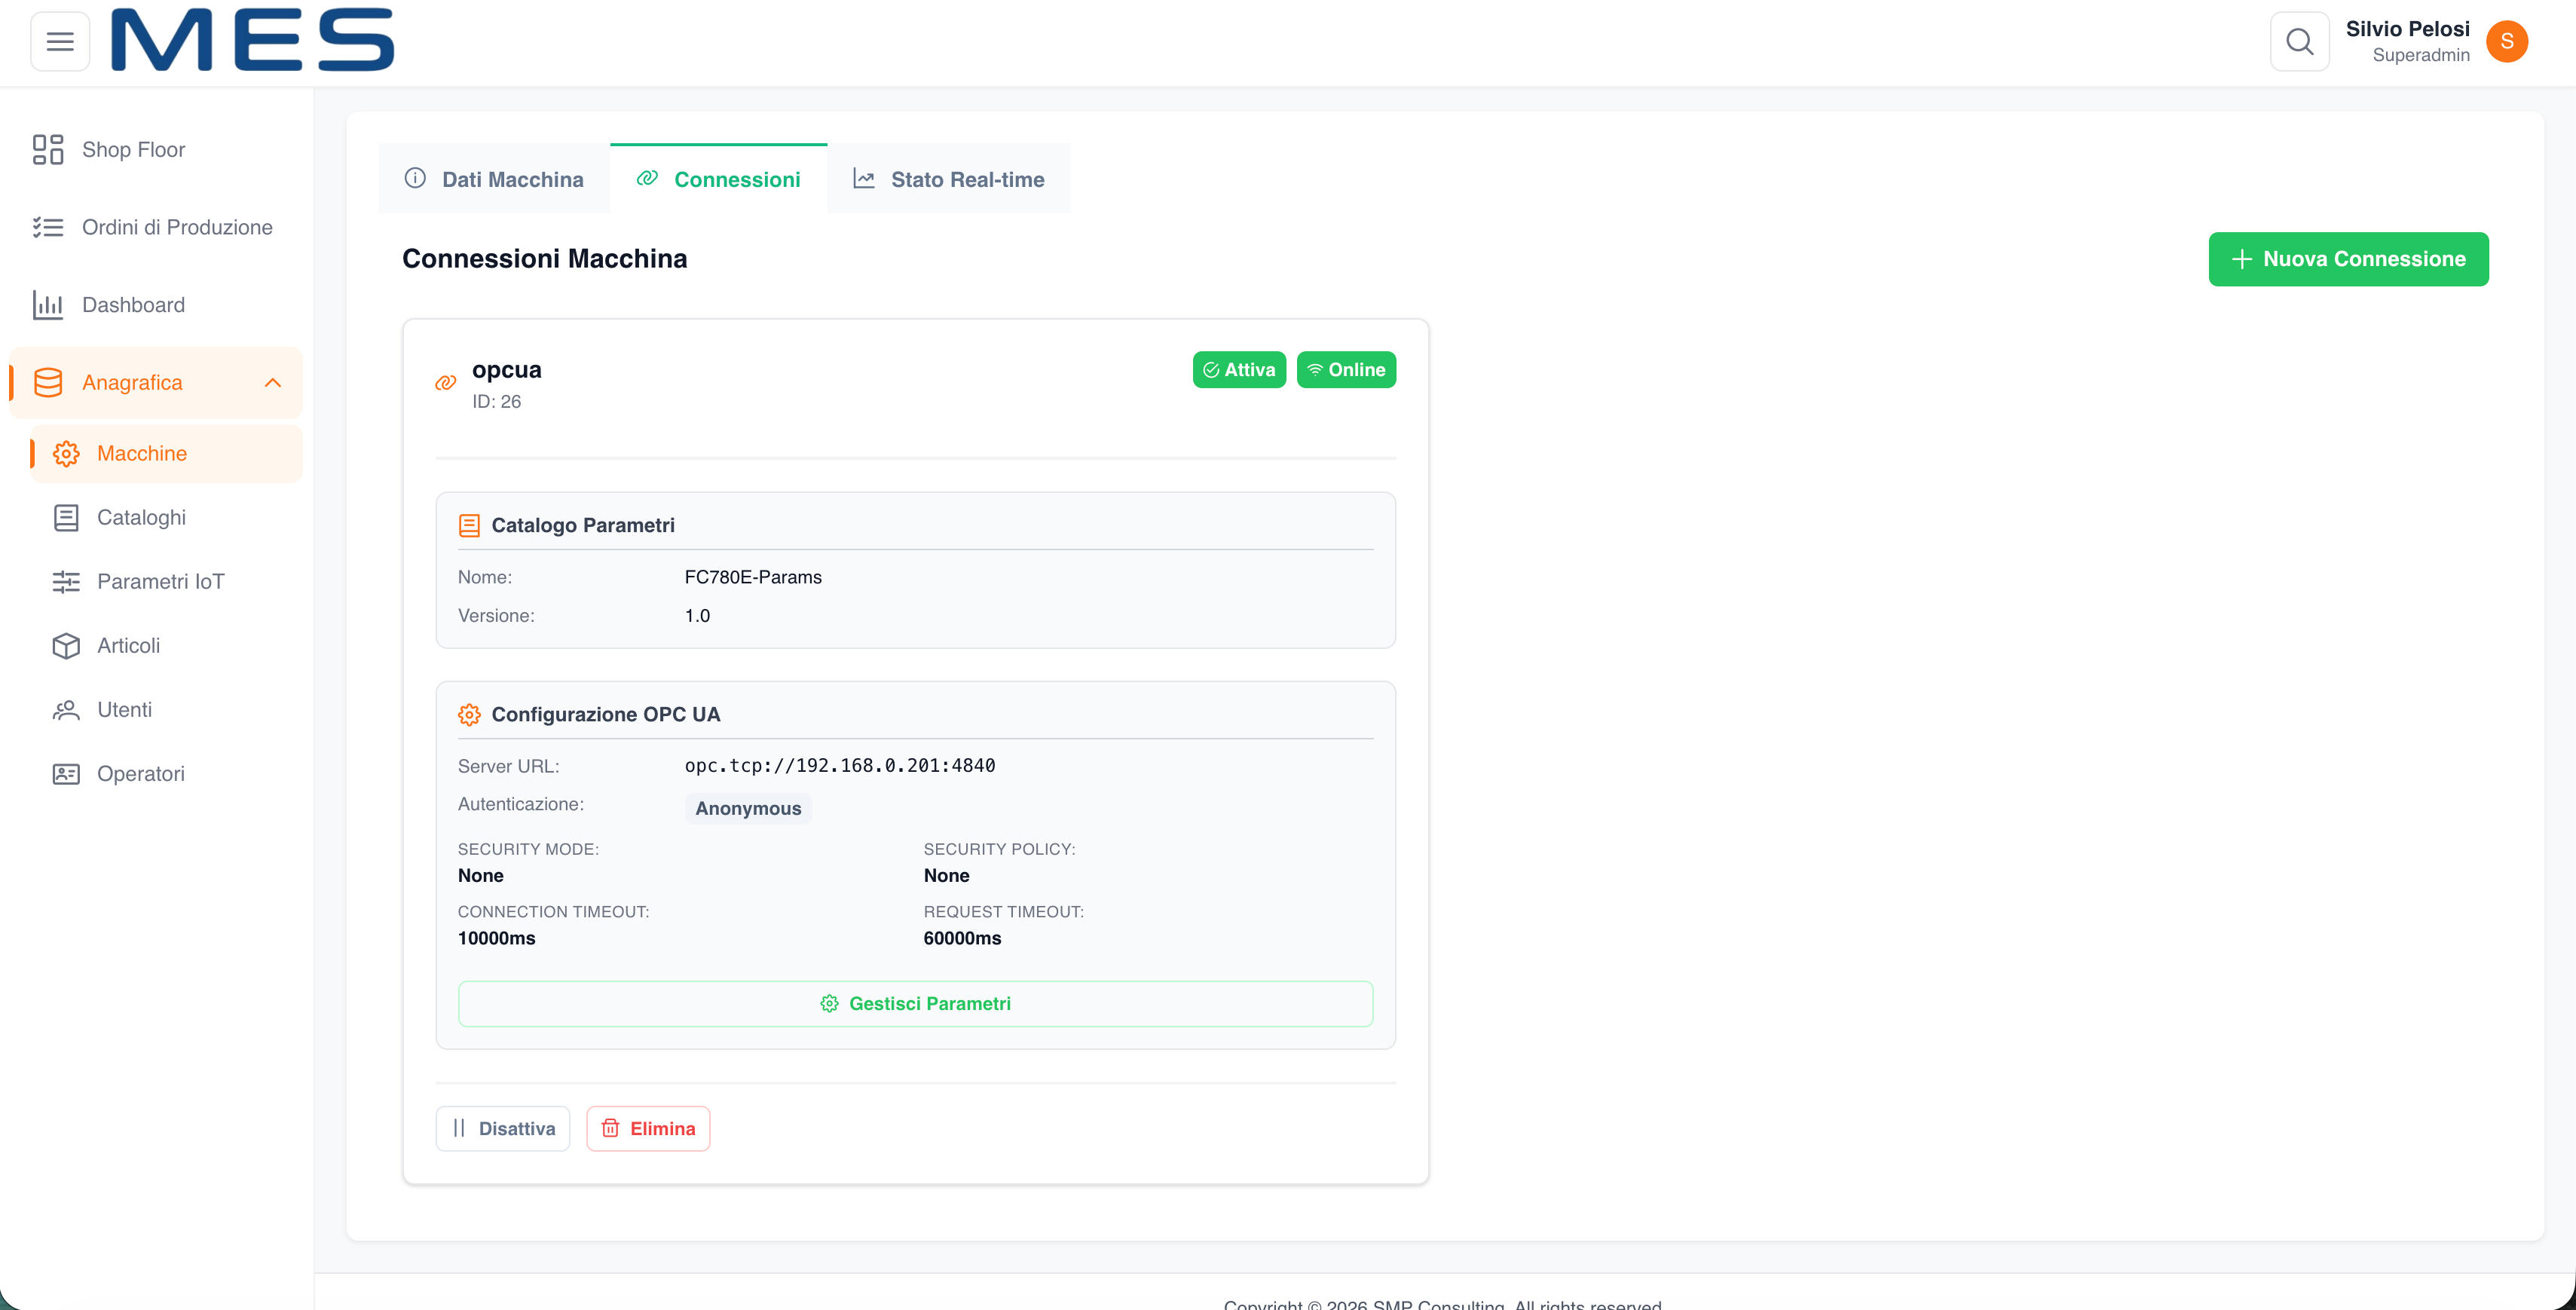Click the Ordini di Produzione list icon
Screen dimensions: 2576x1310
point(48,227)
